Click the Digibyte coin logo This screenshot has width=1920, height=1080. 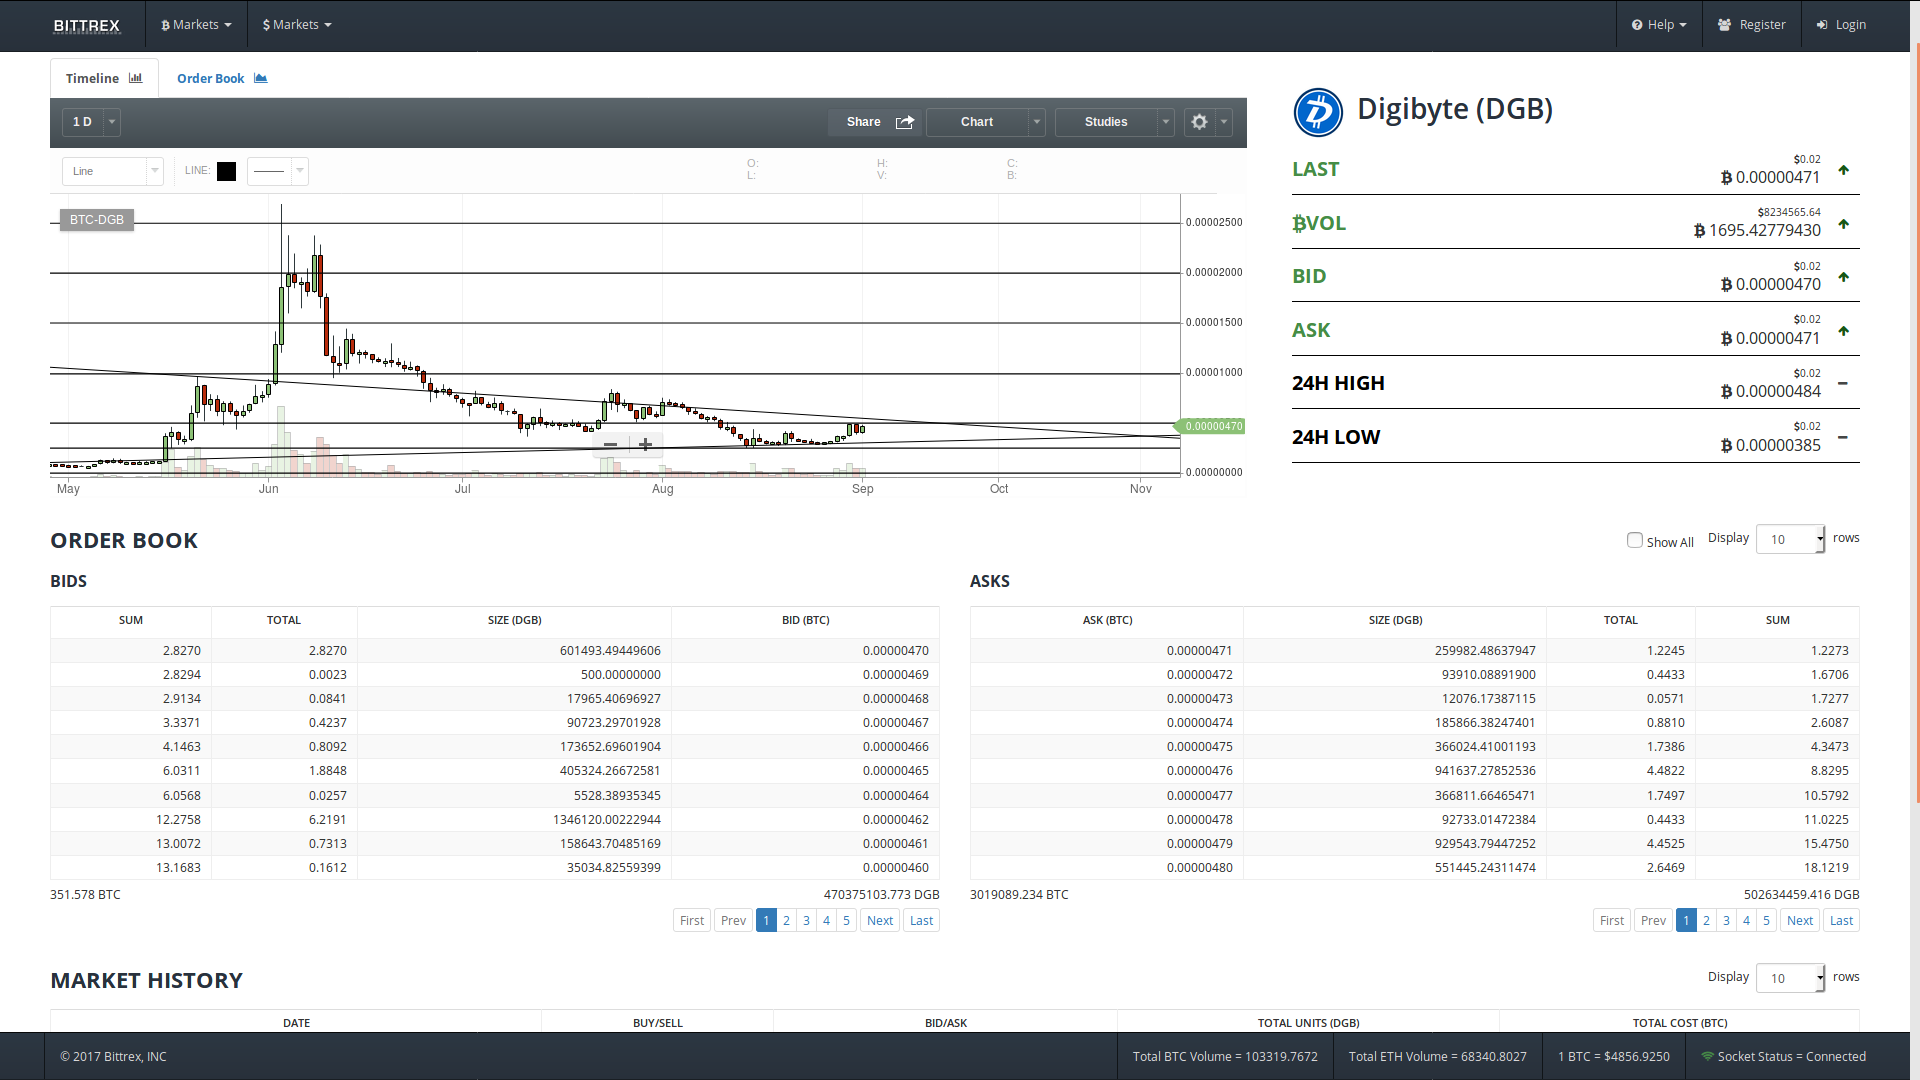point(1318,112)
